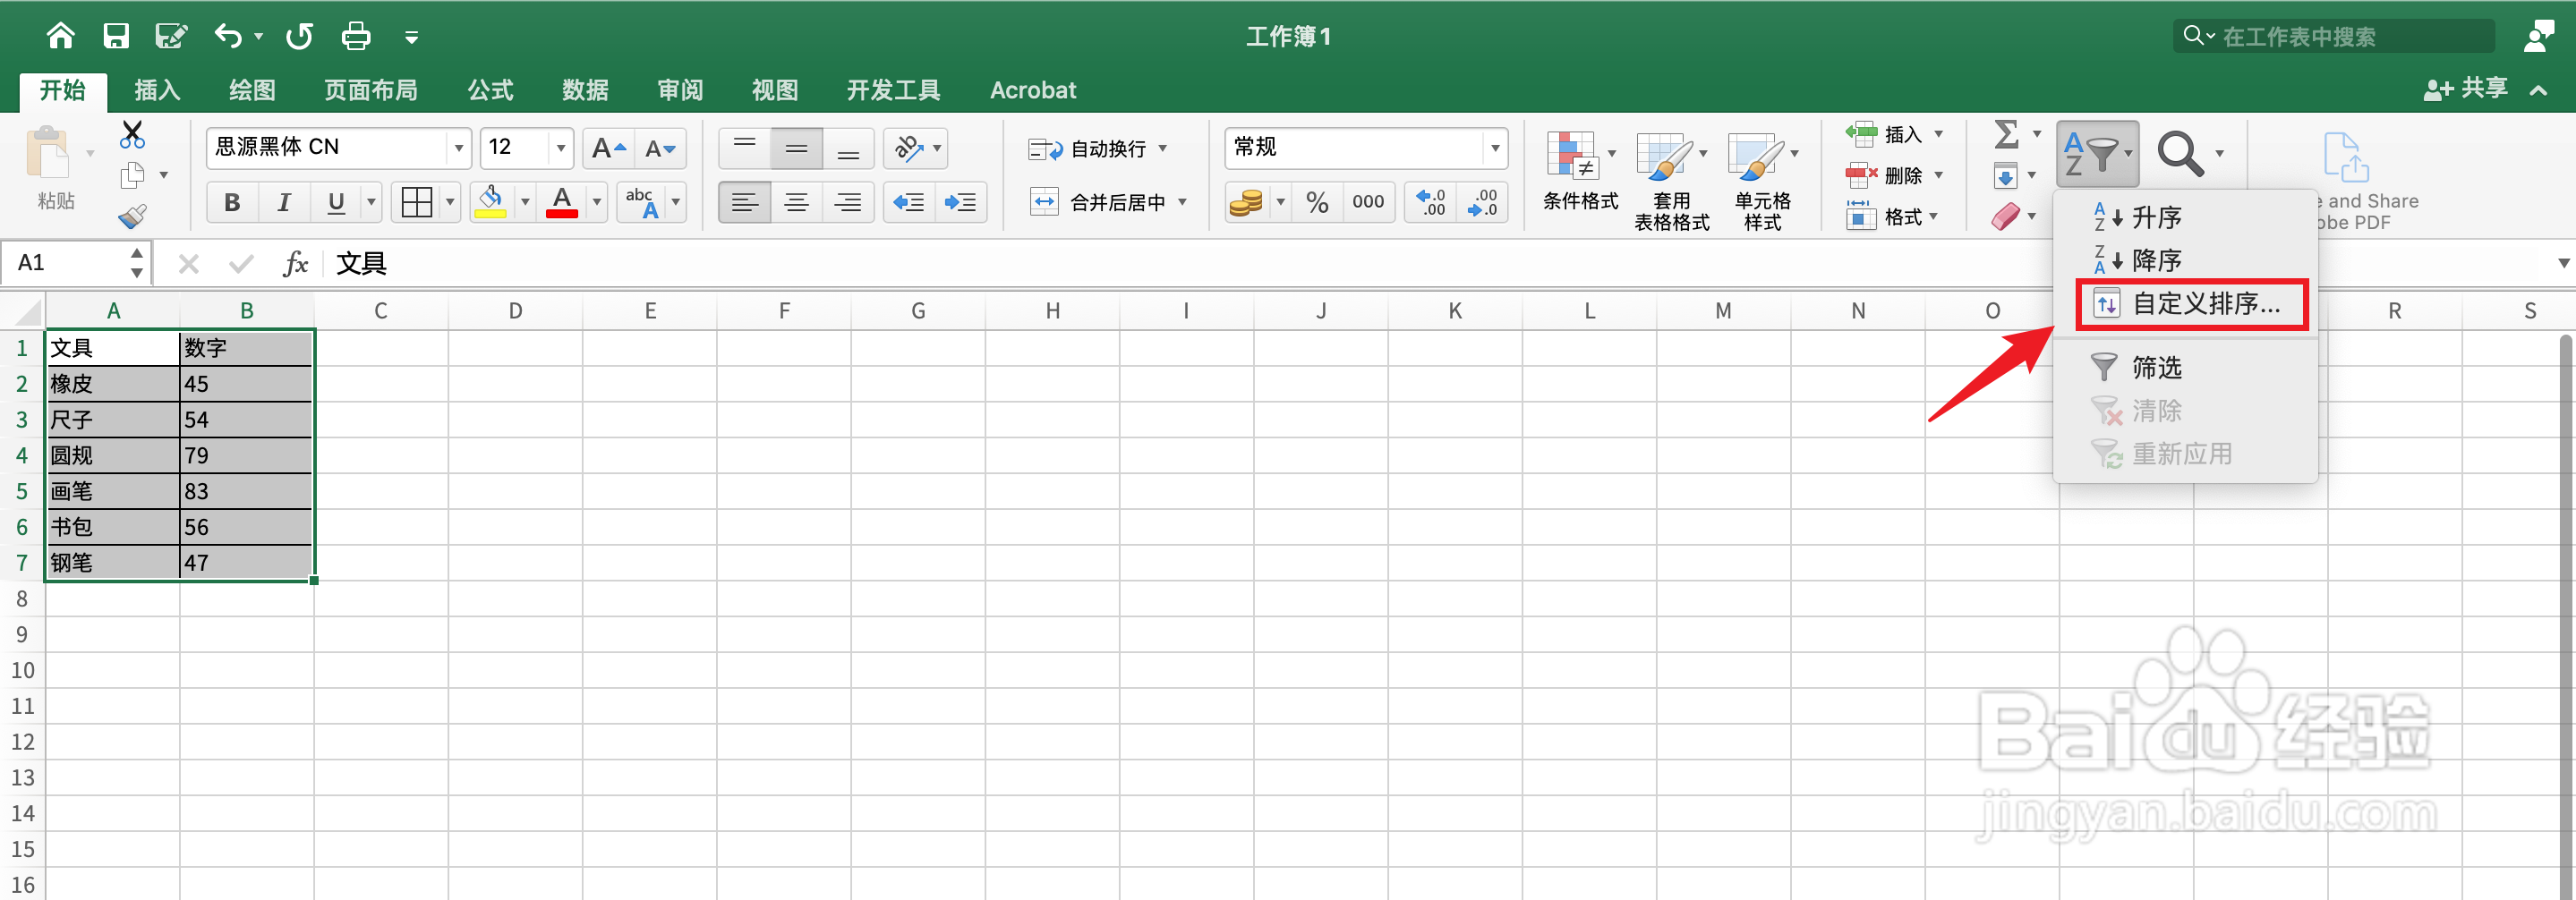Viewport: 2576px width, 900px height.
Task: Click the Paste clipboard icon
Action: 47,153
